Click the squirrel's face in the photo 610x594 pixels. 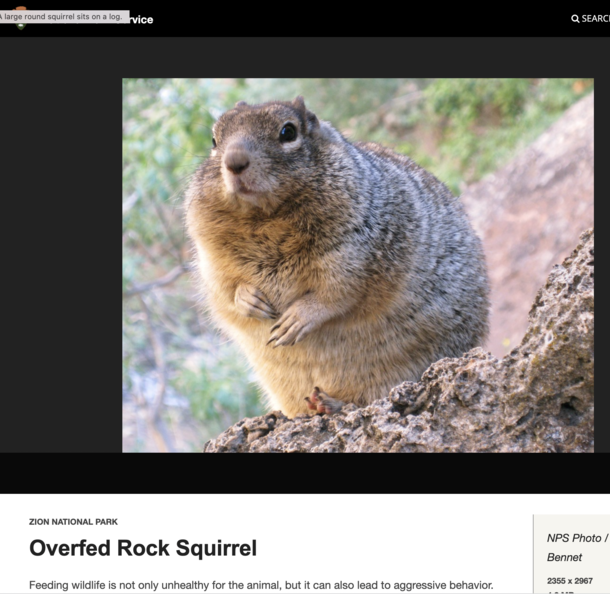tap(252, 148)
